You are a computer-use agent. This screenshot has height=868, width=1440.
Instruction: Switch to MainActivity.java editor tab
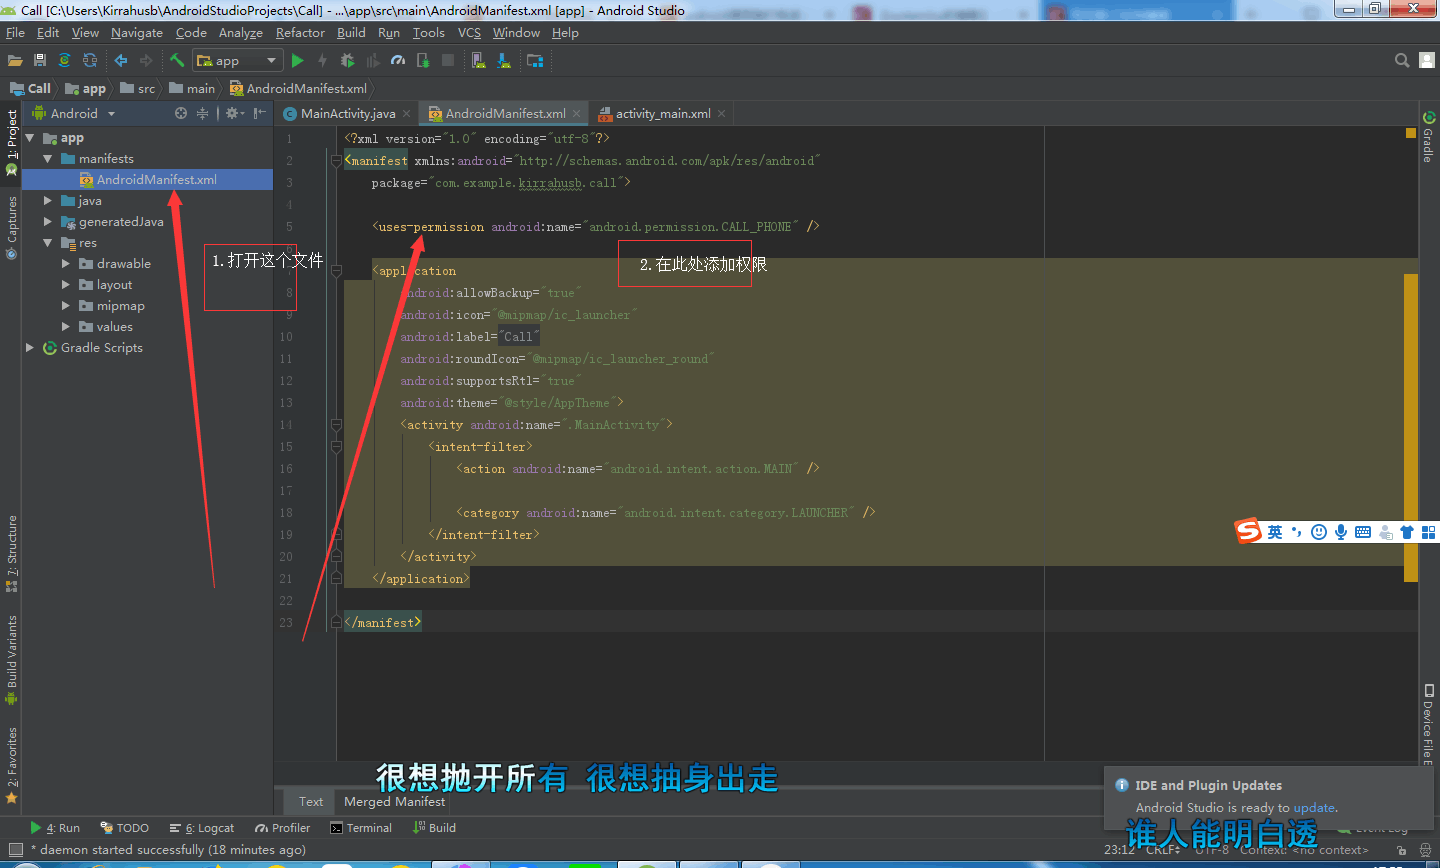tap(348, 114)
